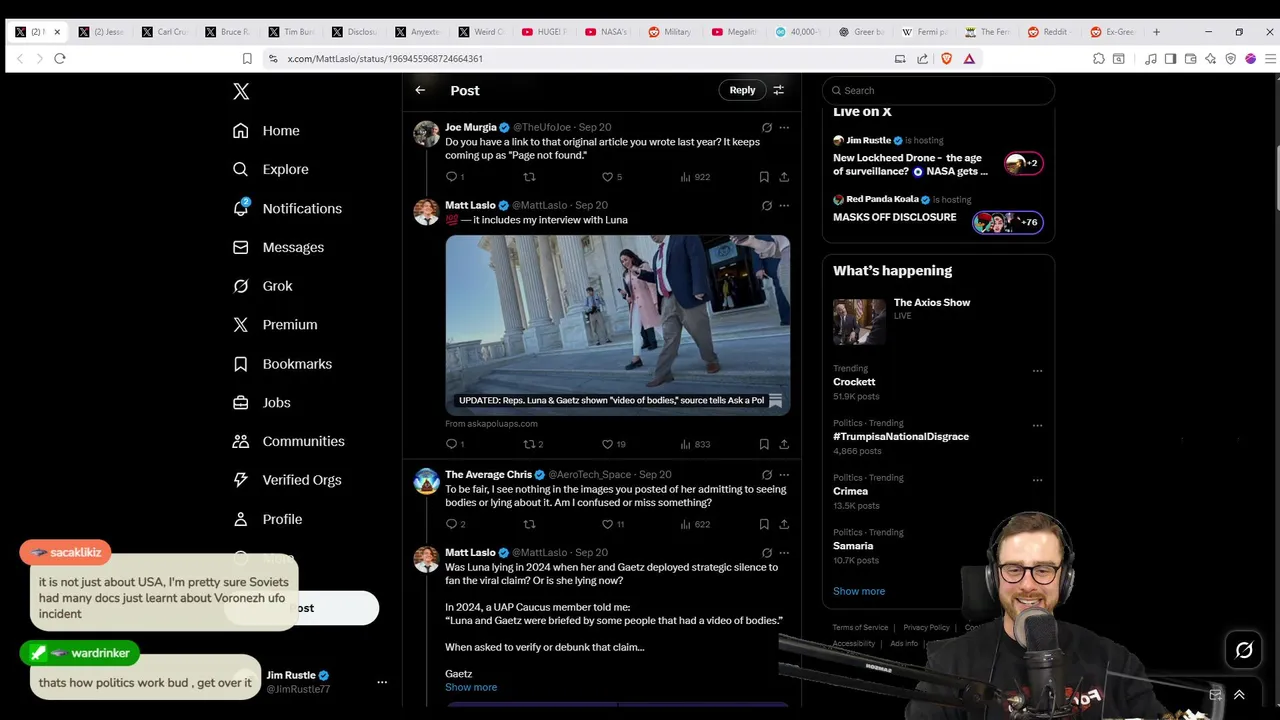The image size is (1280, 720).
Task: Reply to Matt Laslo's Luna interview post
Action: (x=454, y=444)
